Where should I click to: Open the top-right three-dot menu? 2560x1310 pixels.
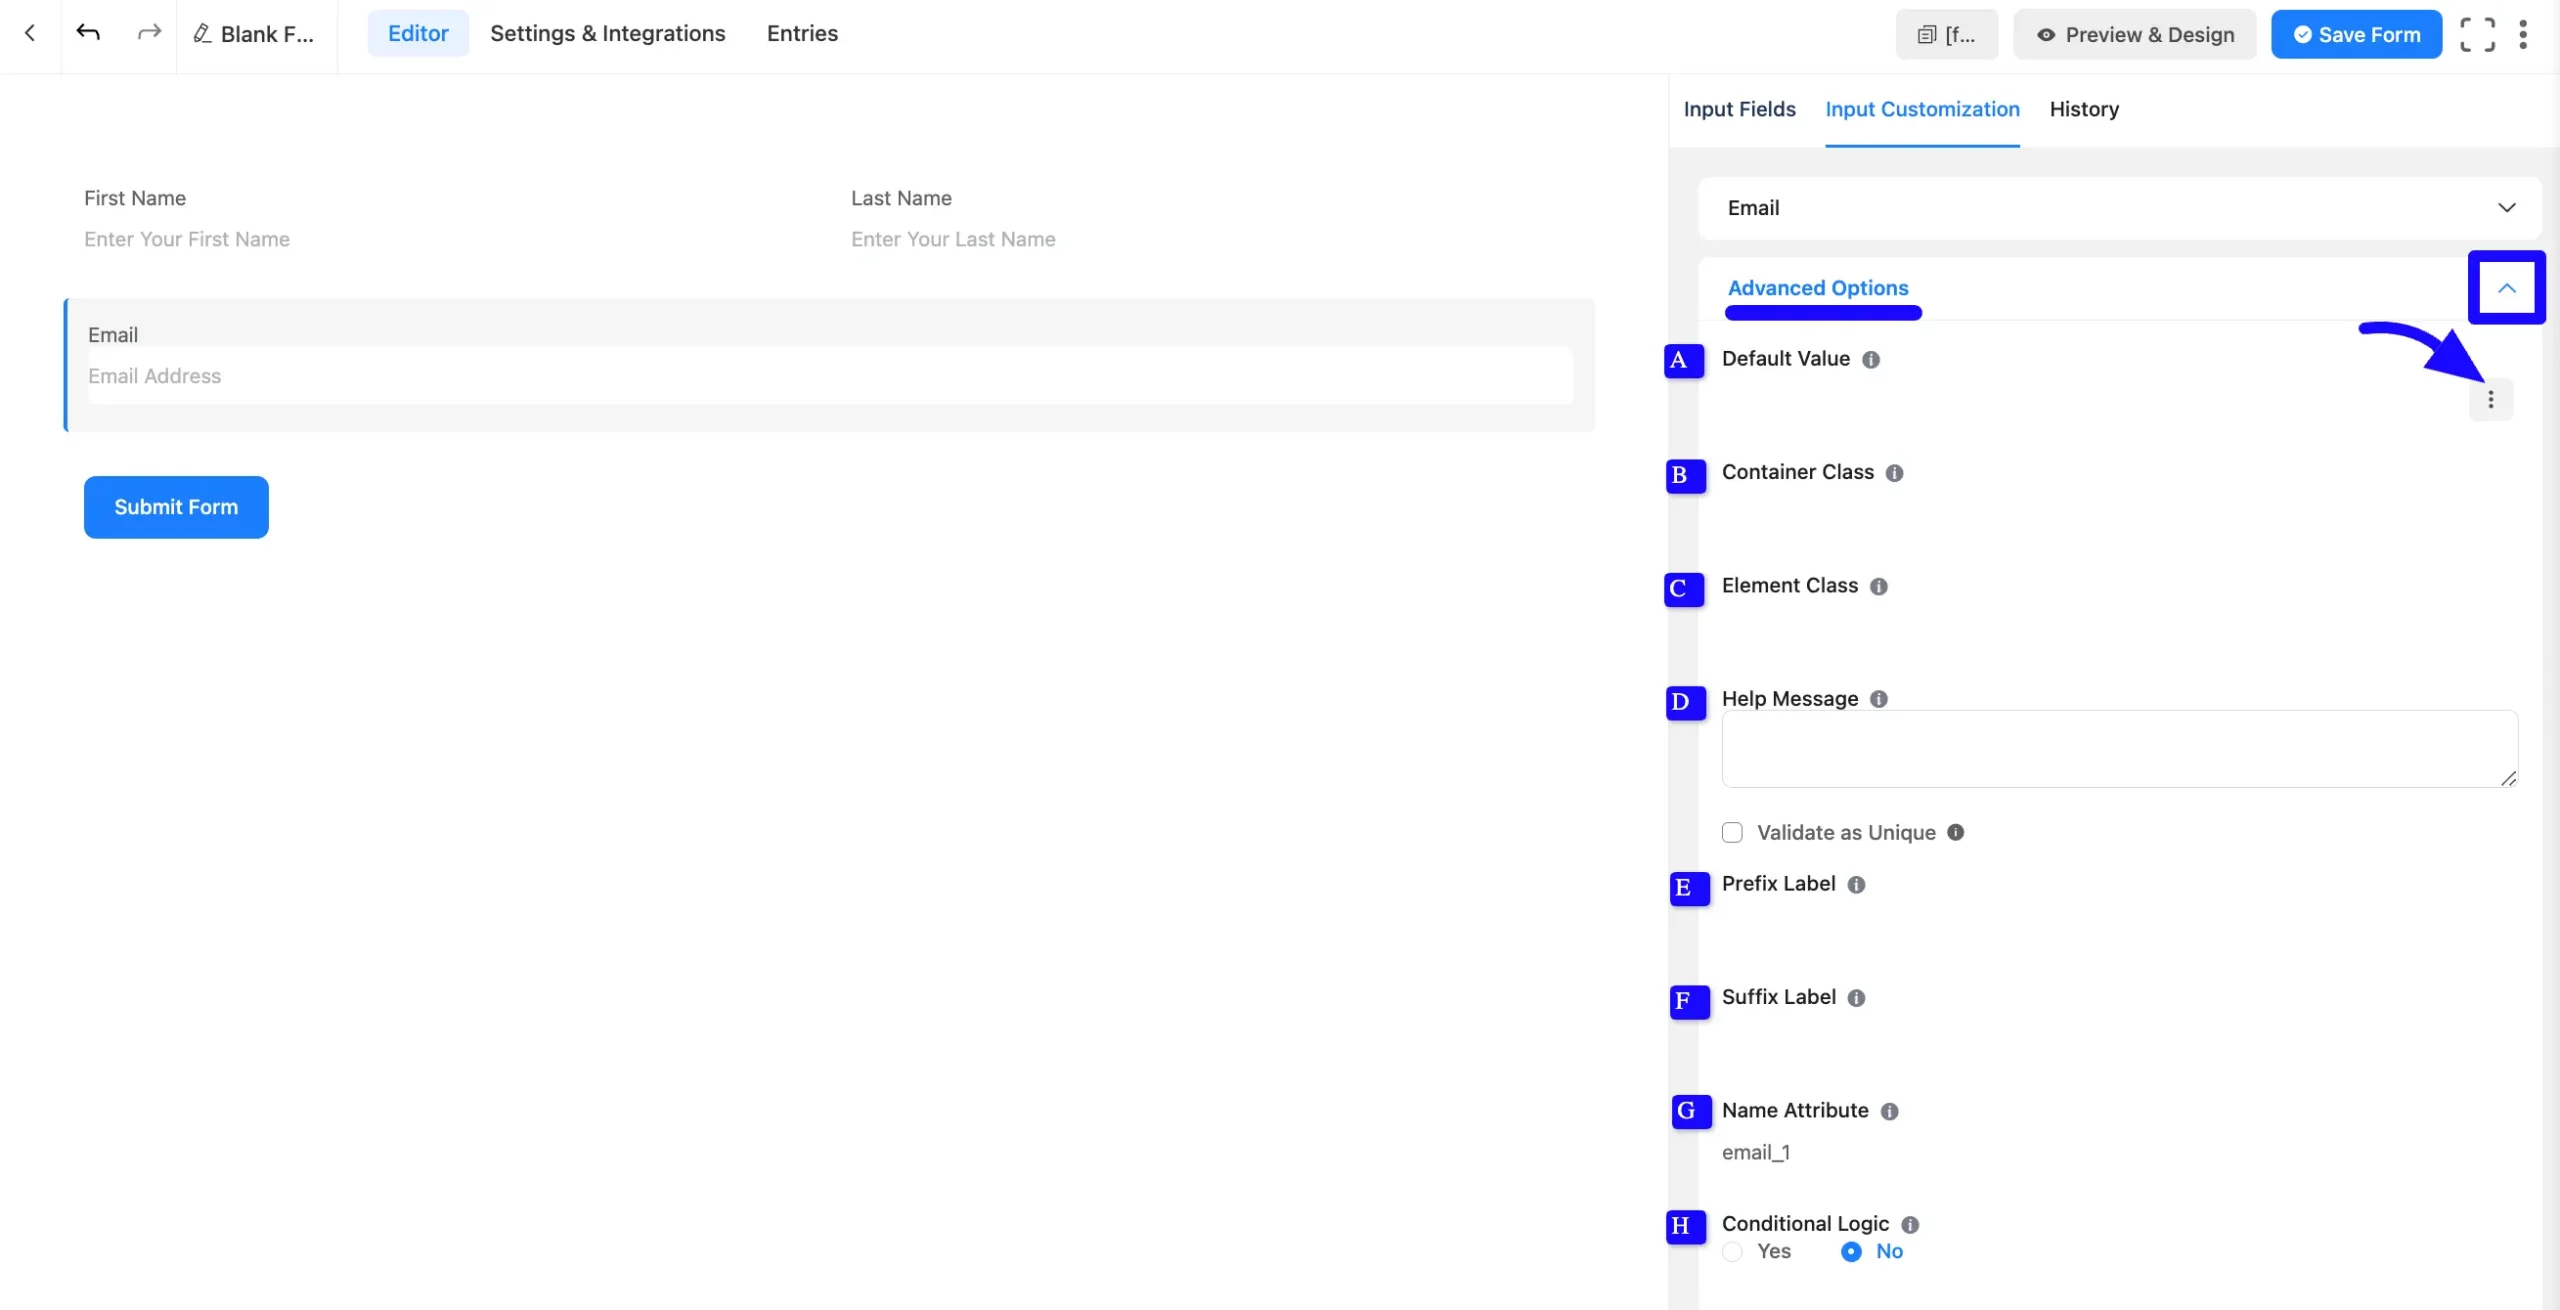[x=2523, y=34]
